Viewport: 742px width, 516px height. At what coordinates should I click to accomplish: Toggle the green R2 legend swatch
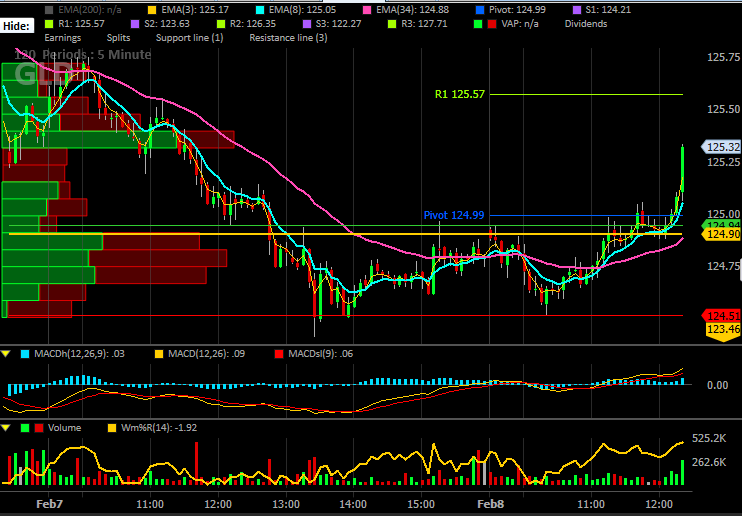221,24
